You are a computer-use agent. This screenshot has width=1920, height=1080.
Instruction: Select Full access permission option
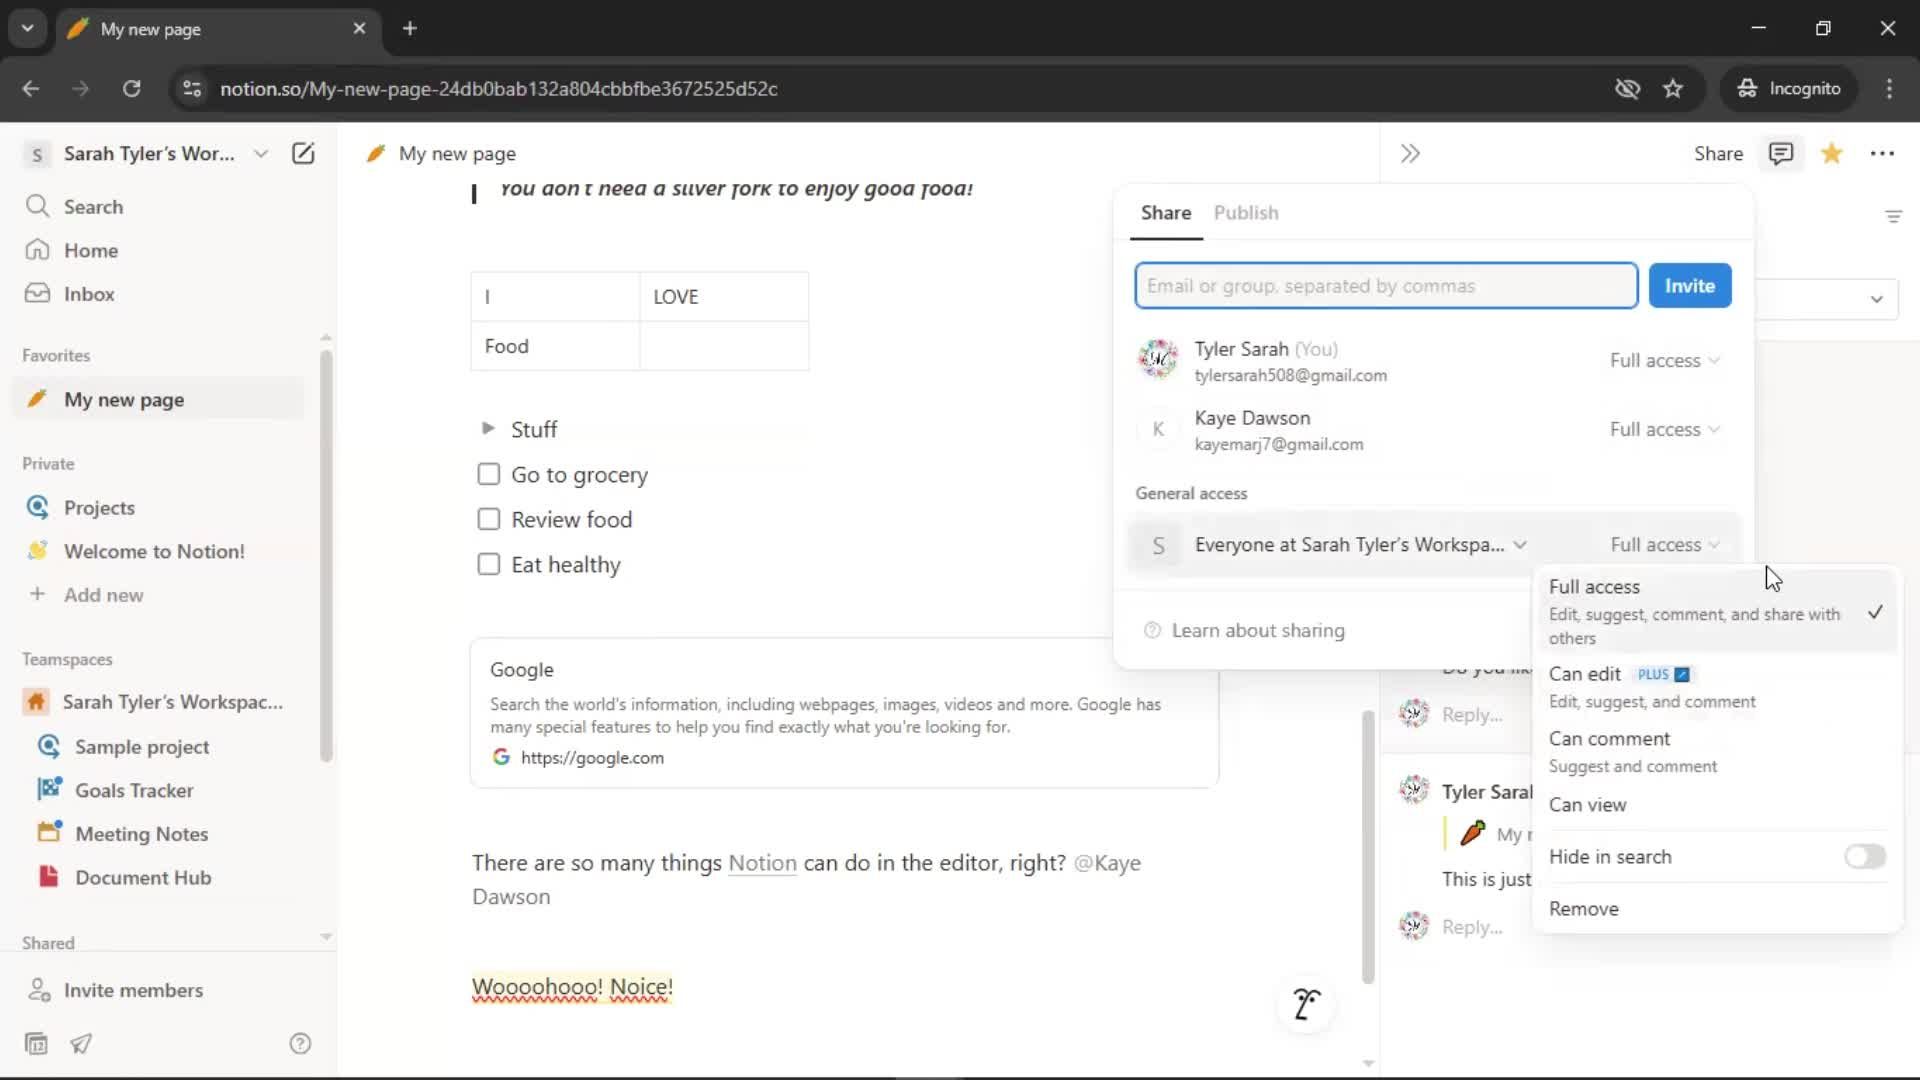click(1716, 611)
